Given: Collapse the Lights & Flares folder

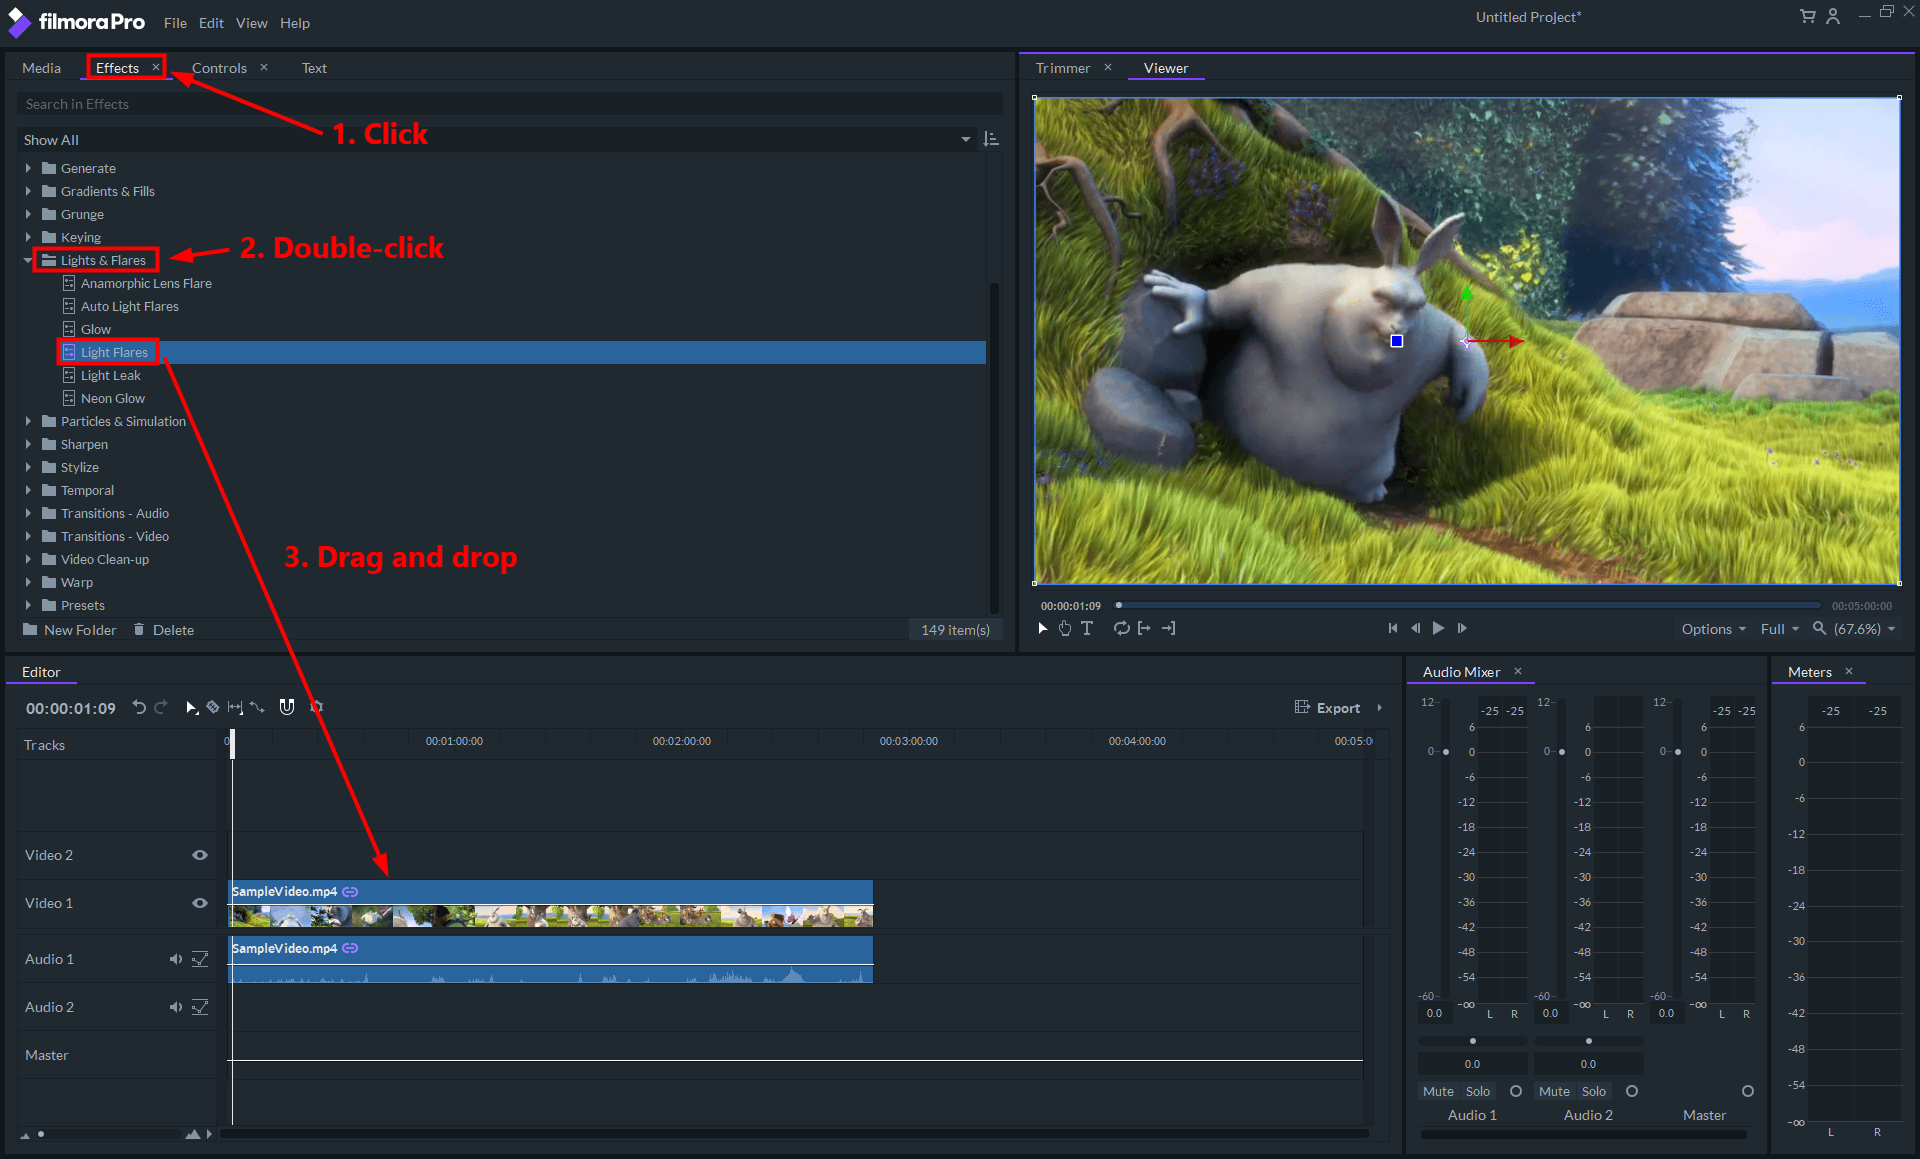Looking at the screenshot, I should pos(28,260).
